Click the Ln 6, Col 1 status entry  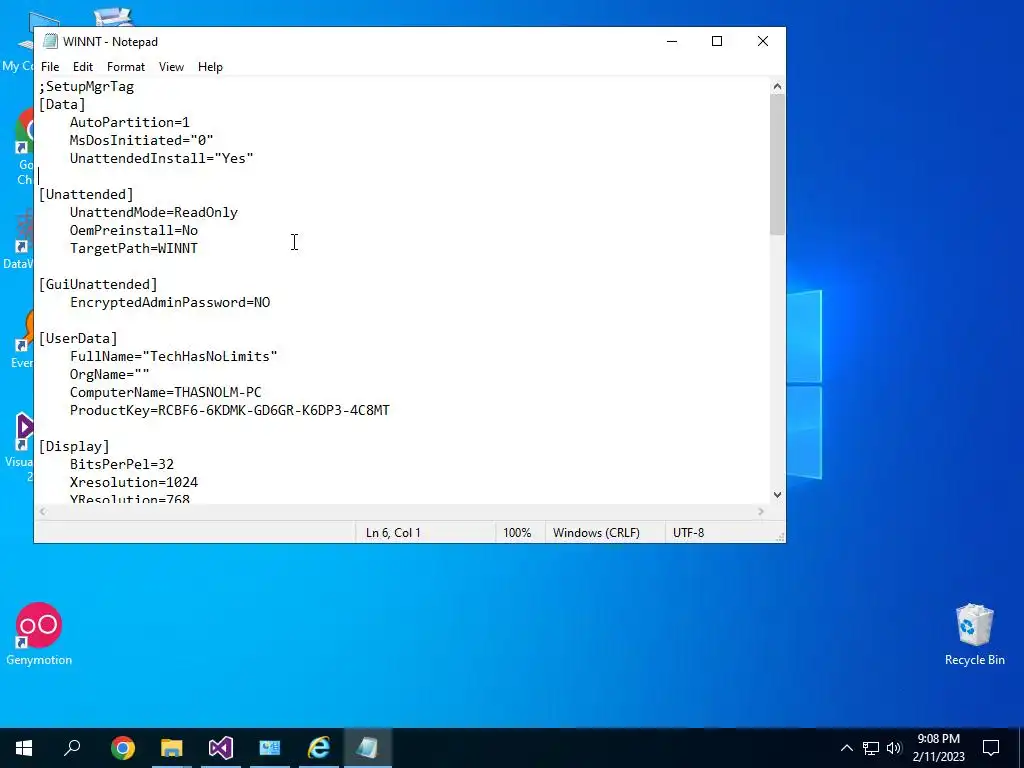[x=393, y=533]
